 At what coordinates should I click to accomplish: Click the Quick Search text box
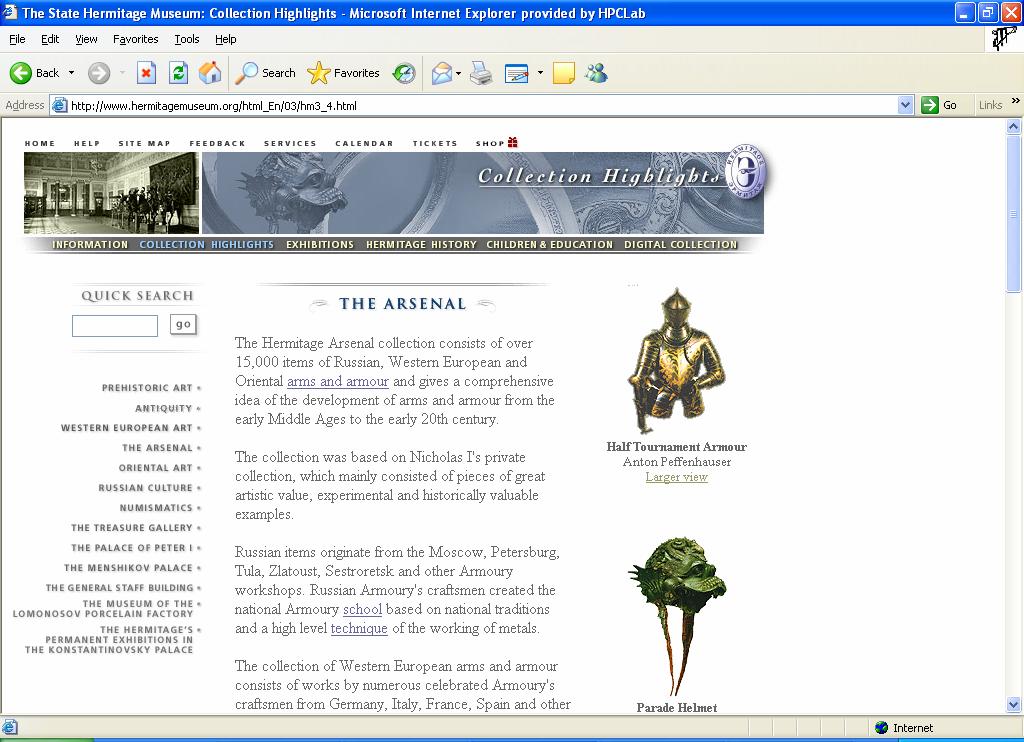(115, 325)
